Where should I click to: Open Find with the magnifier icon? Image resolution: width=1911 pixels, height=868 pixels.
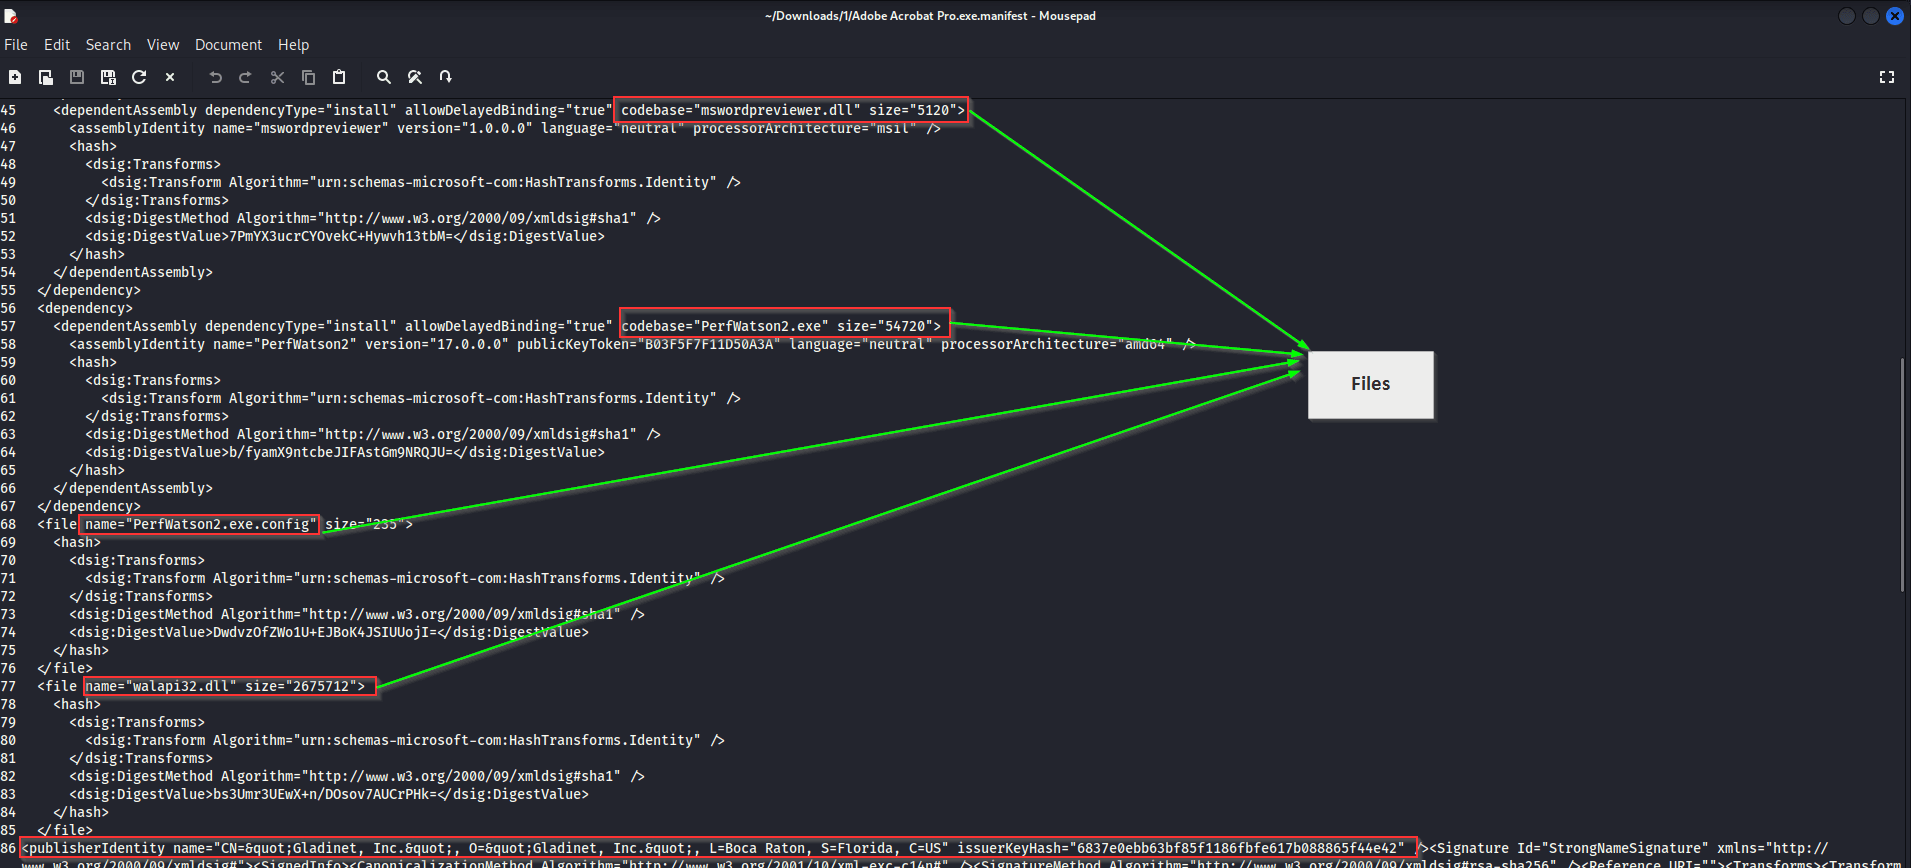coord(383,77)
